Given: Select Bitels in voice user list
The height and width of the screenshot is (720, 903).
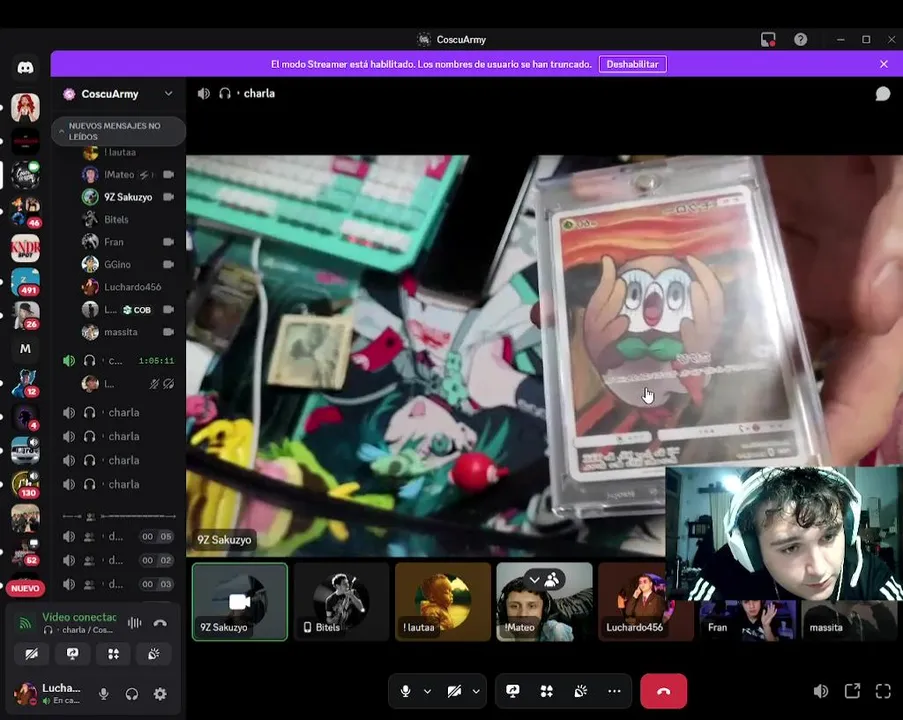Looking at the screenshot, I should (x=128, y=219).
